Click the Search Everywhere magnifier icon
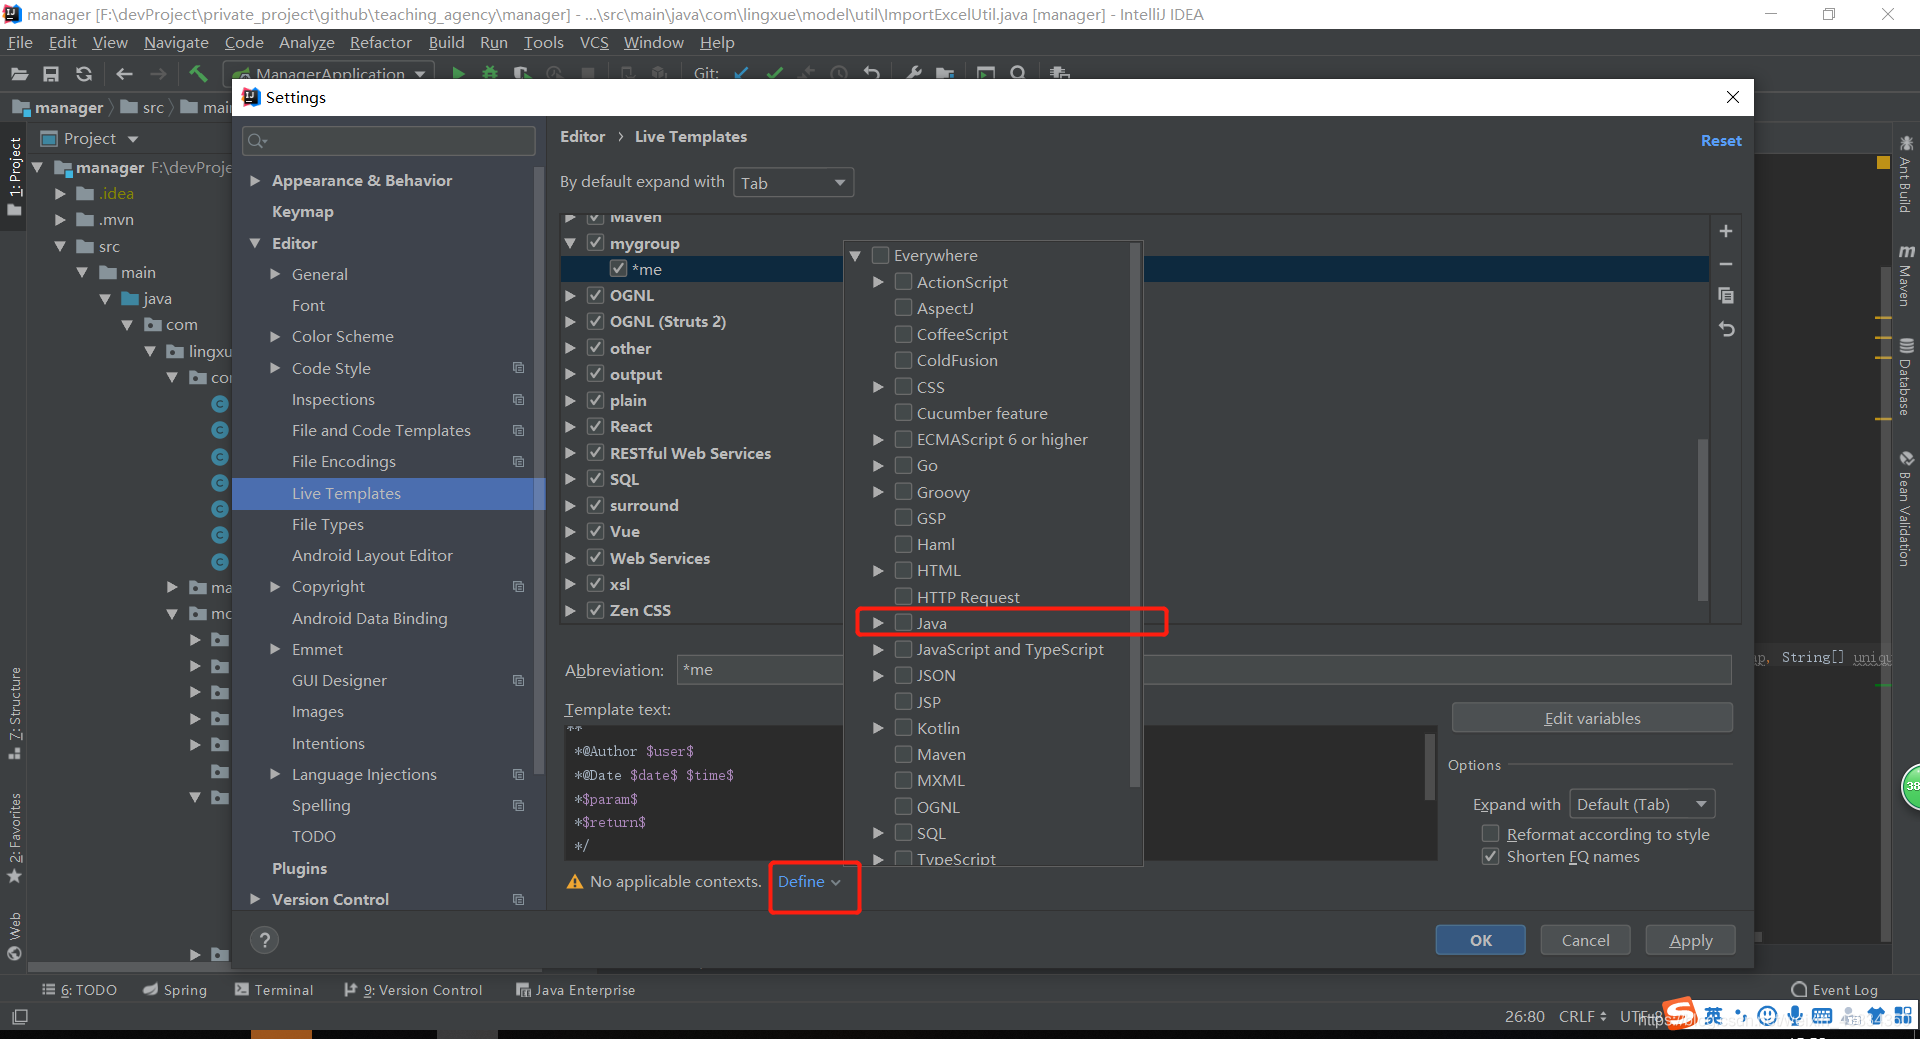1920x1039 pixels. point(1018,73)
